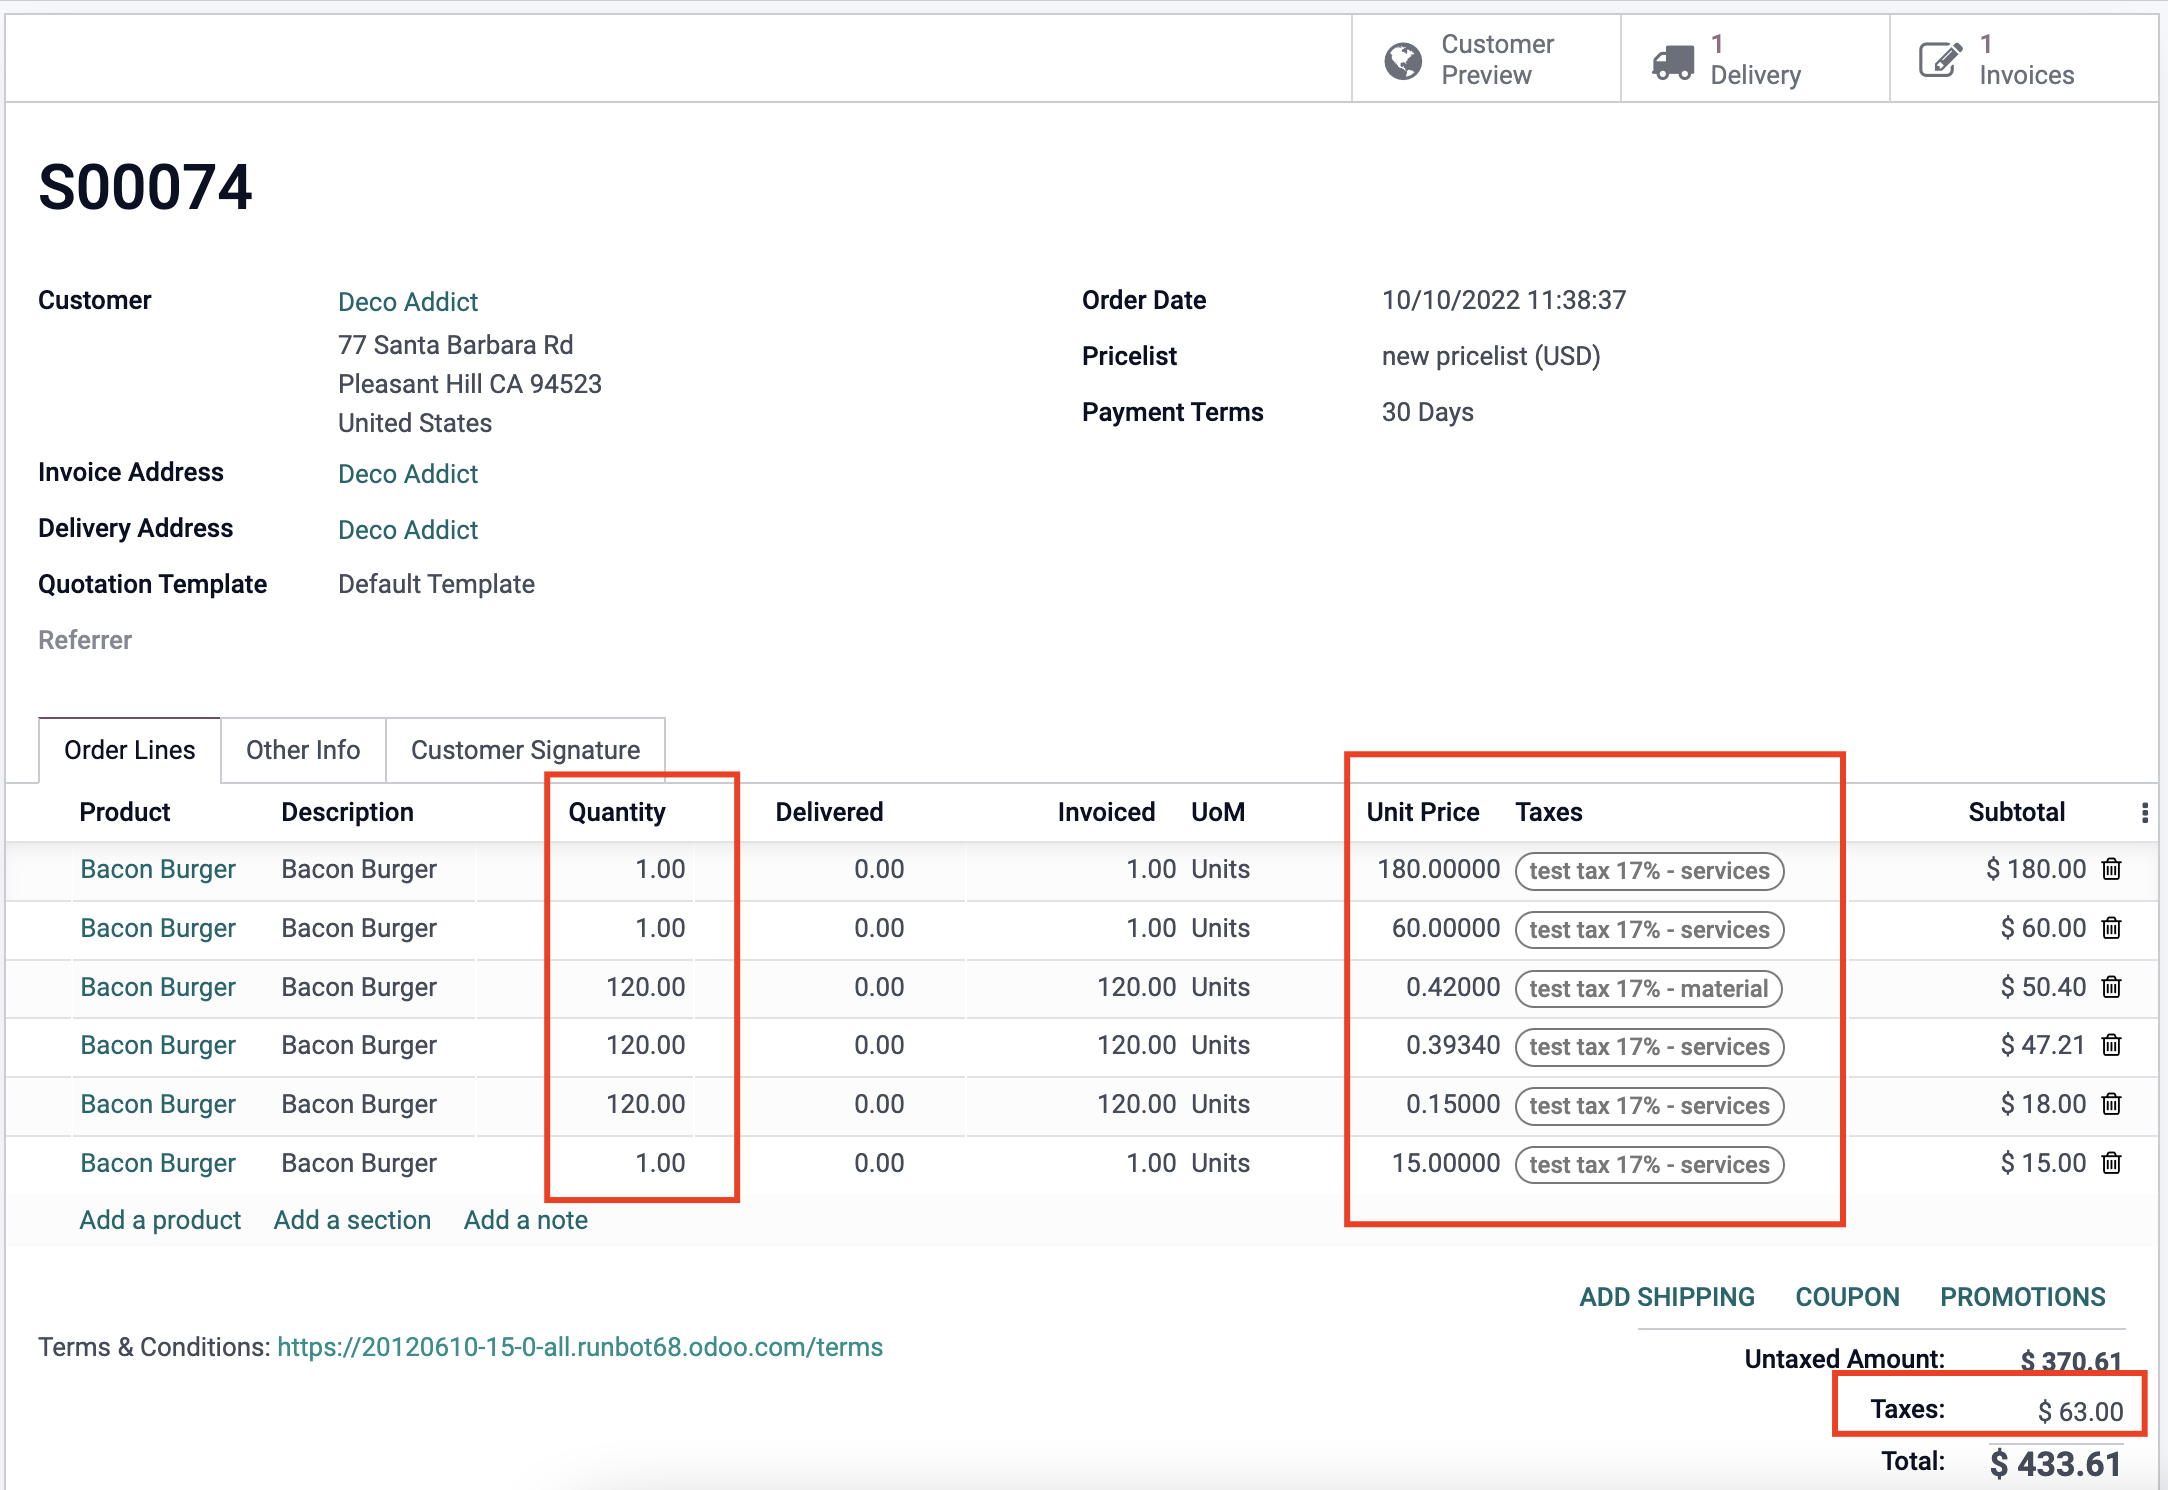Image resolution: width=2168 pixels, height=1490 pixels.
Task: Open Delivery Address Deco Addict link
Action: (x=408, y=530)
